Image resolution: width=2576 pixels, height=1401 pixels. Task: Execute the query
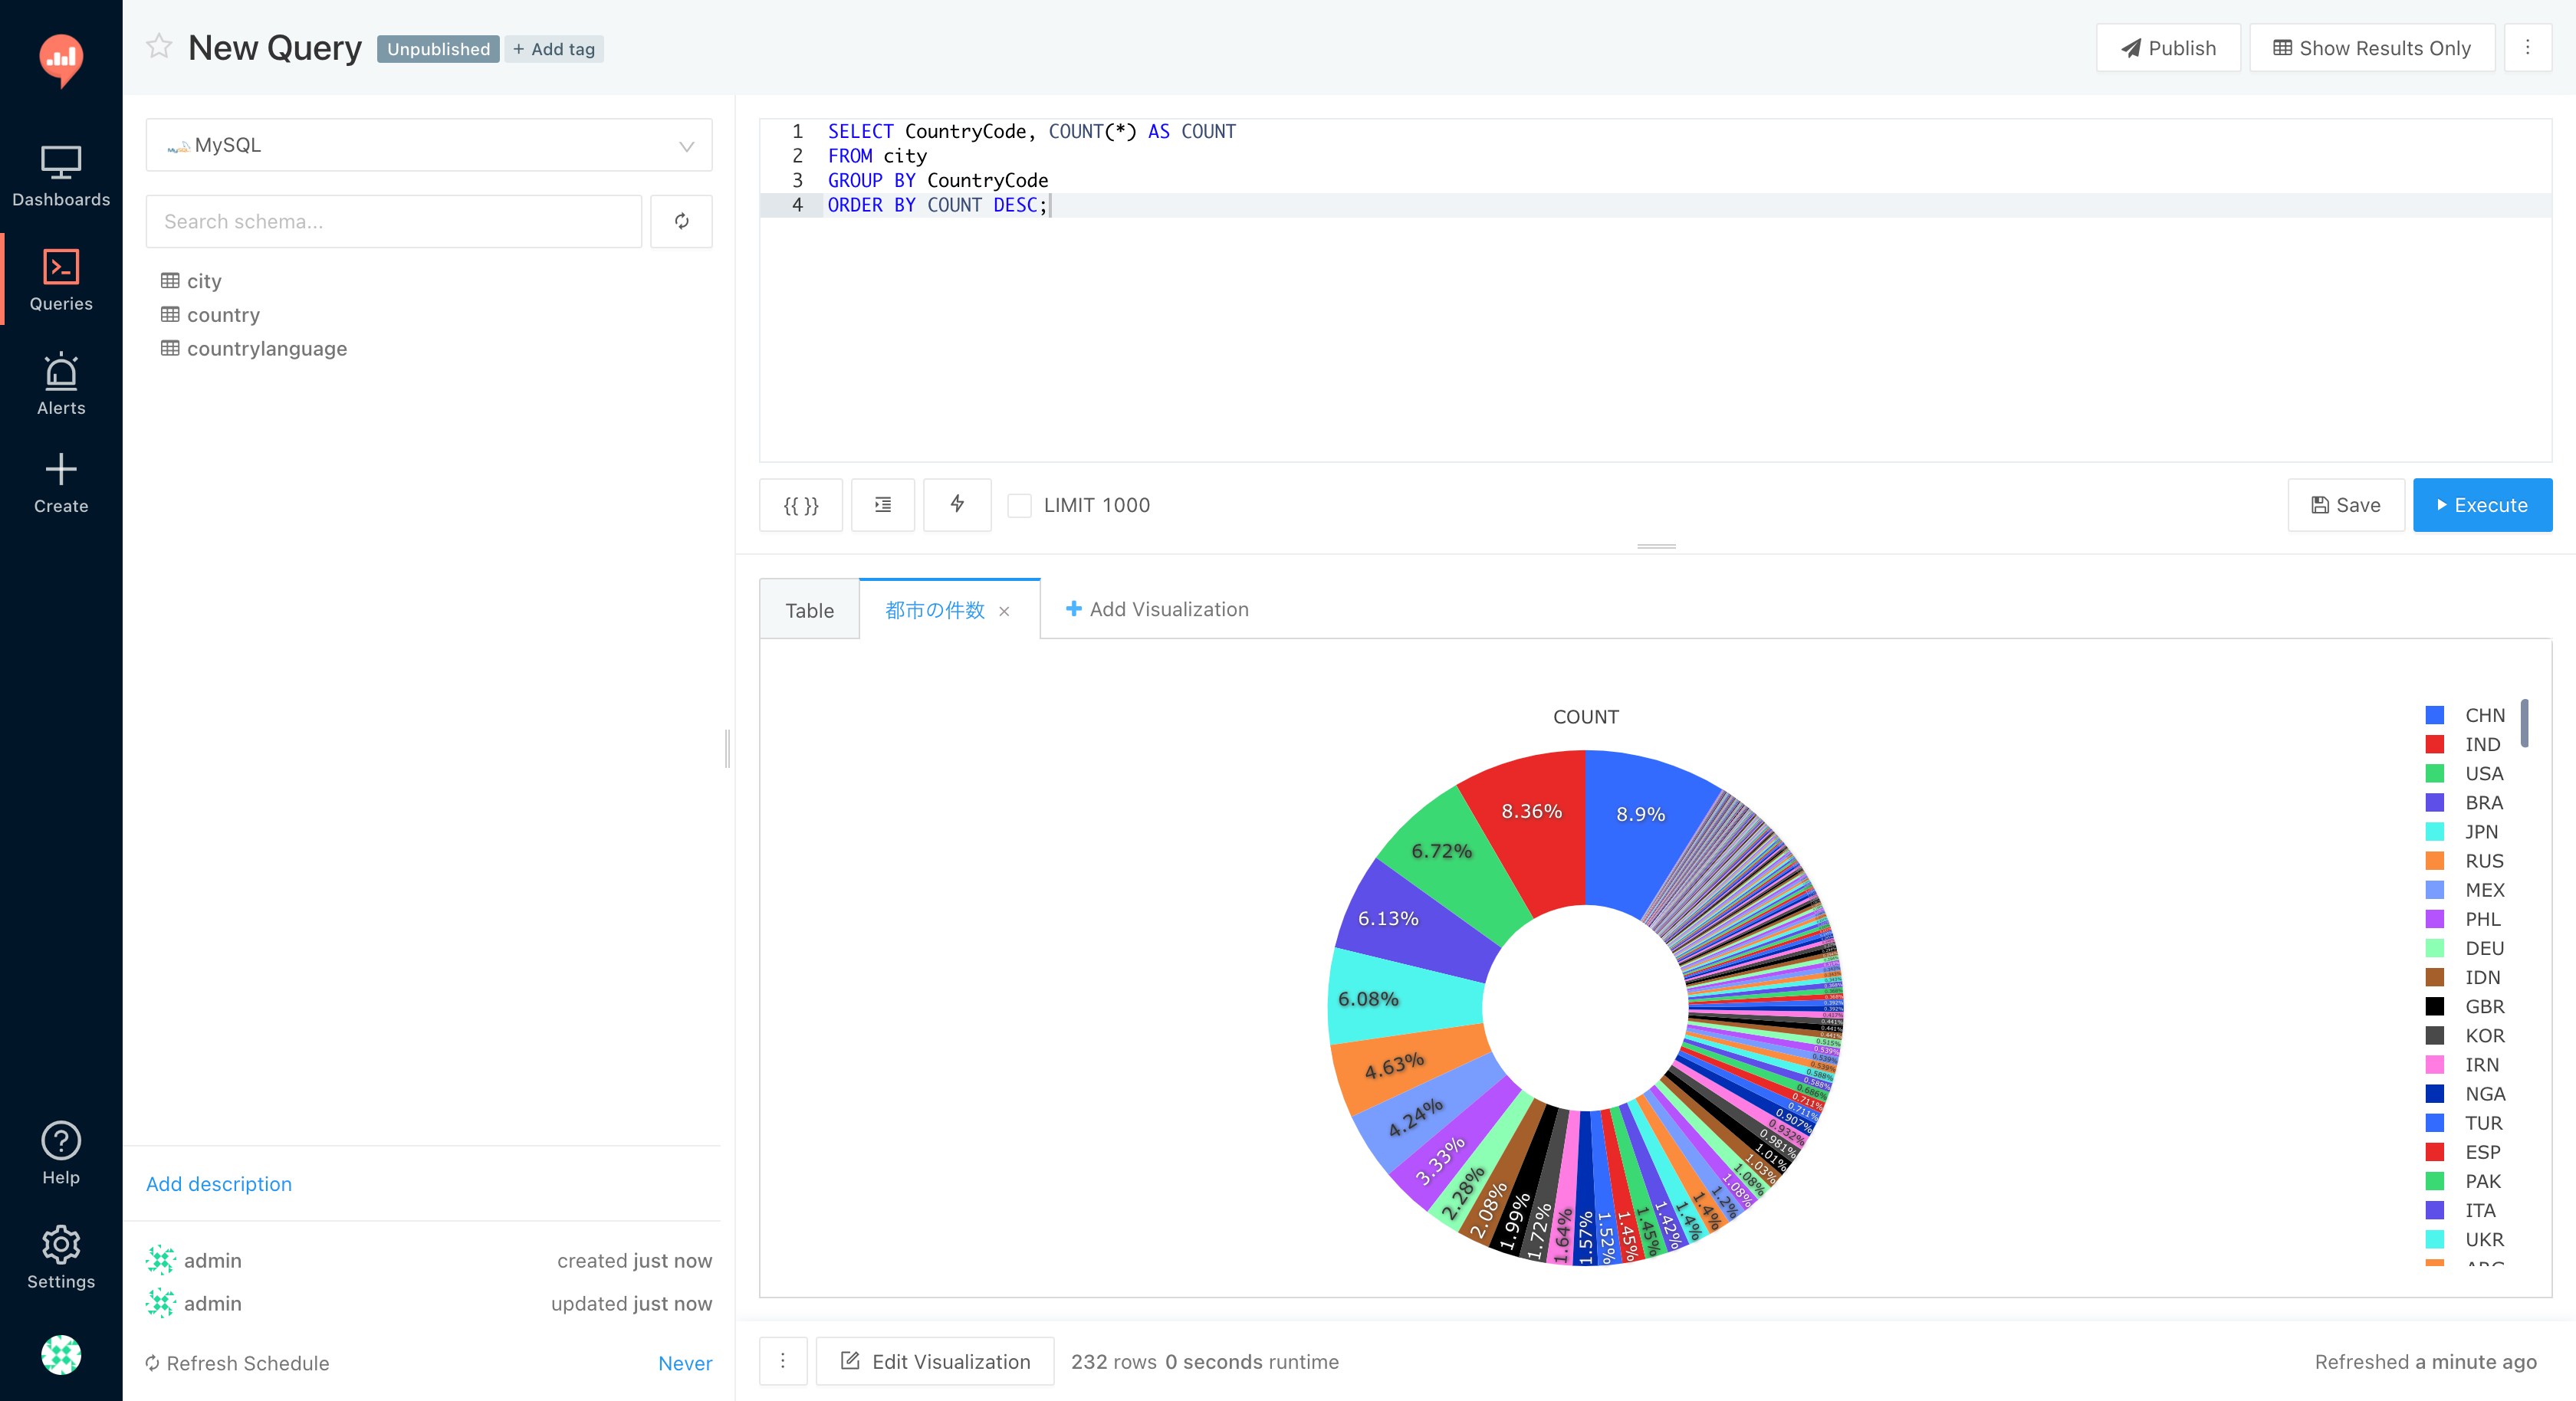[2482, 505]
